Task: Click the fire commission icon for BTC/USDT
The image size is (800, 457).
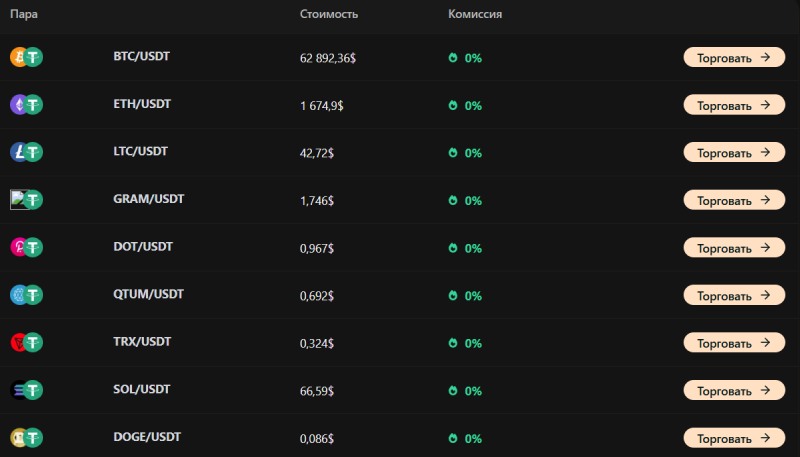Action: pos(453,58)
